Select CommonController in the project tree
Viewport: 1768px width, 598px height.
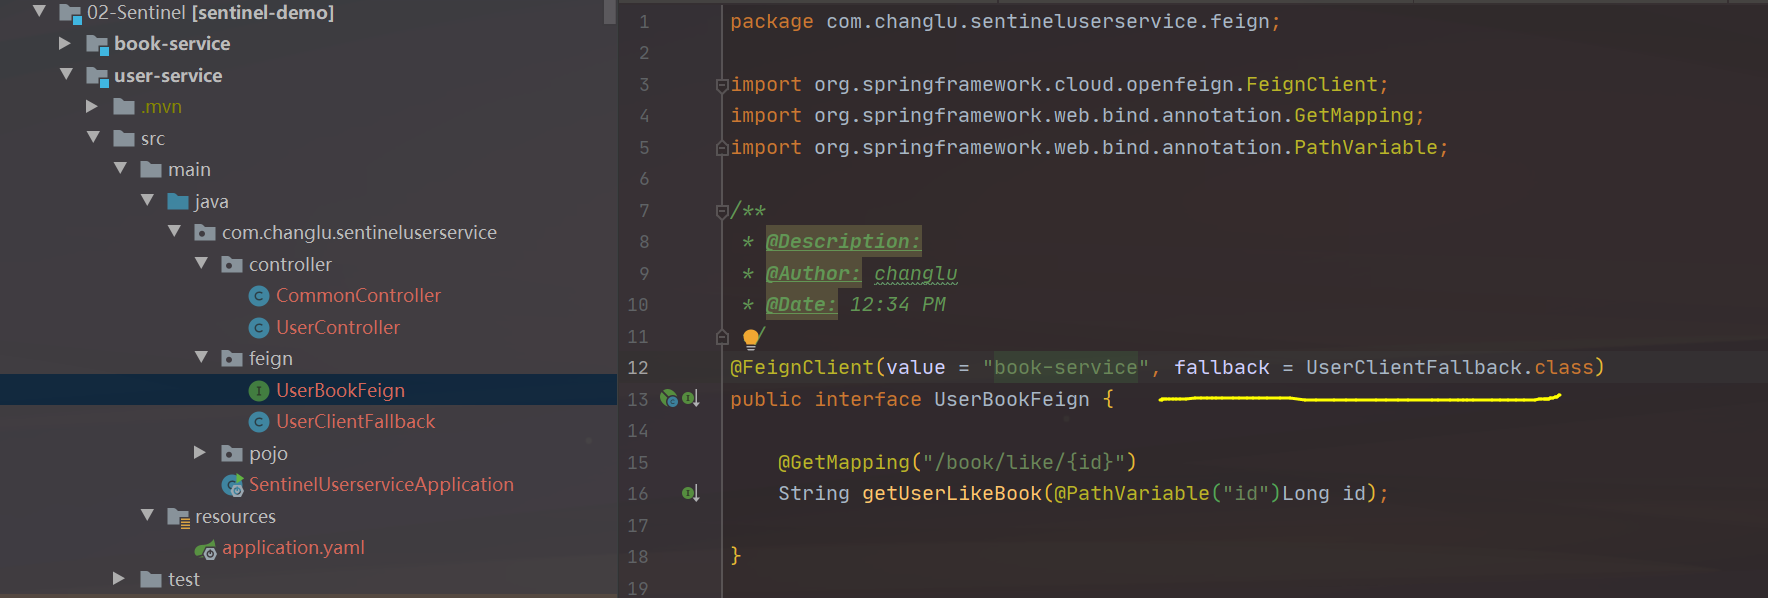point(358,295)
